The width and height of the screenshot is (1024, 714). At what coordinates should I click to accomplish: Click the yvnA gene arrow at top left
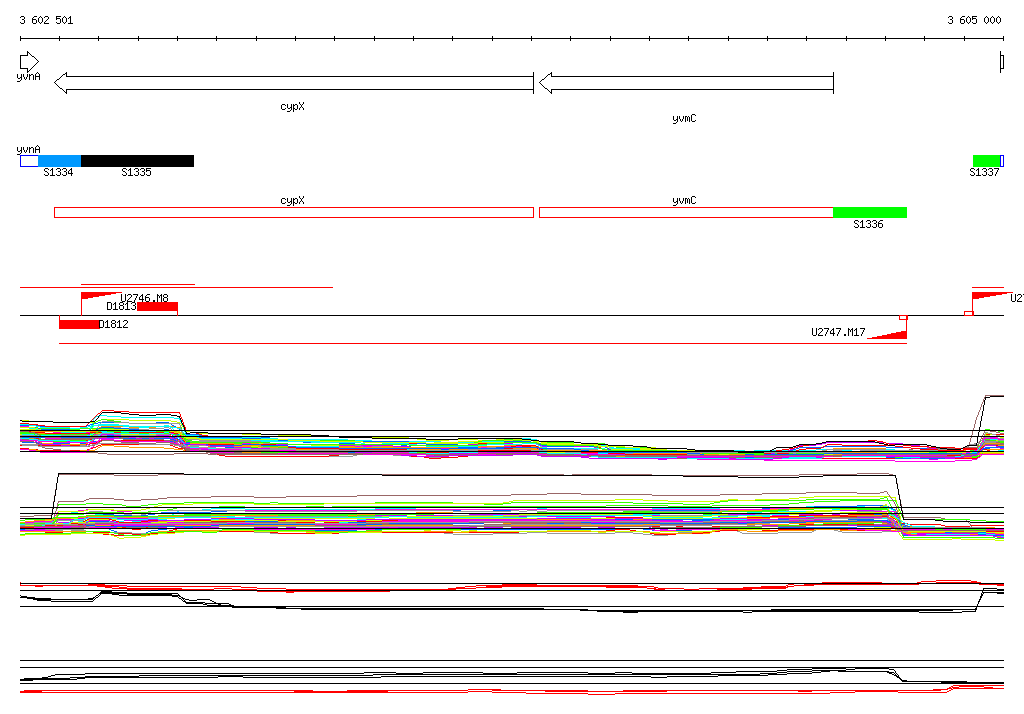click(29, 62)
